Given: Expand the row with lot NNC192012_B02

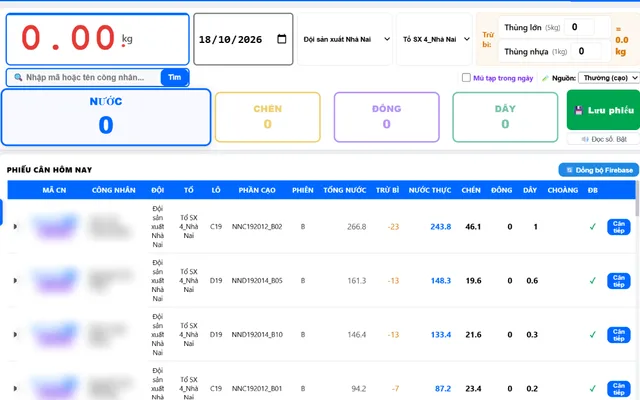Looking at the screenshot, I should (x=15, y=227).
